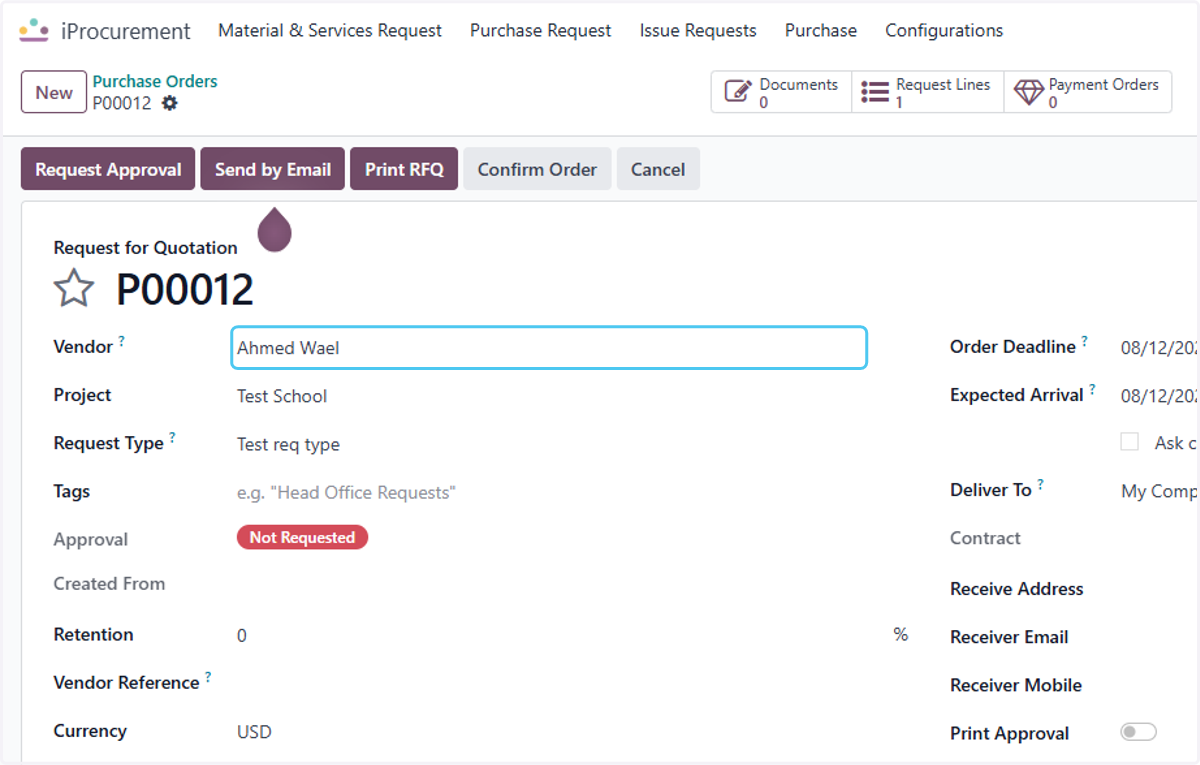Open the Request Lines smart button
Viewport: 1200px width, 765px height.
(928, 92)
